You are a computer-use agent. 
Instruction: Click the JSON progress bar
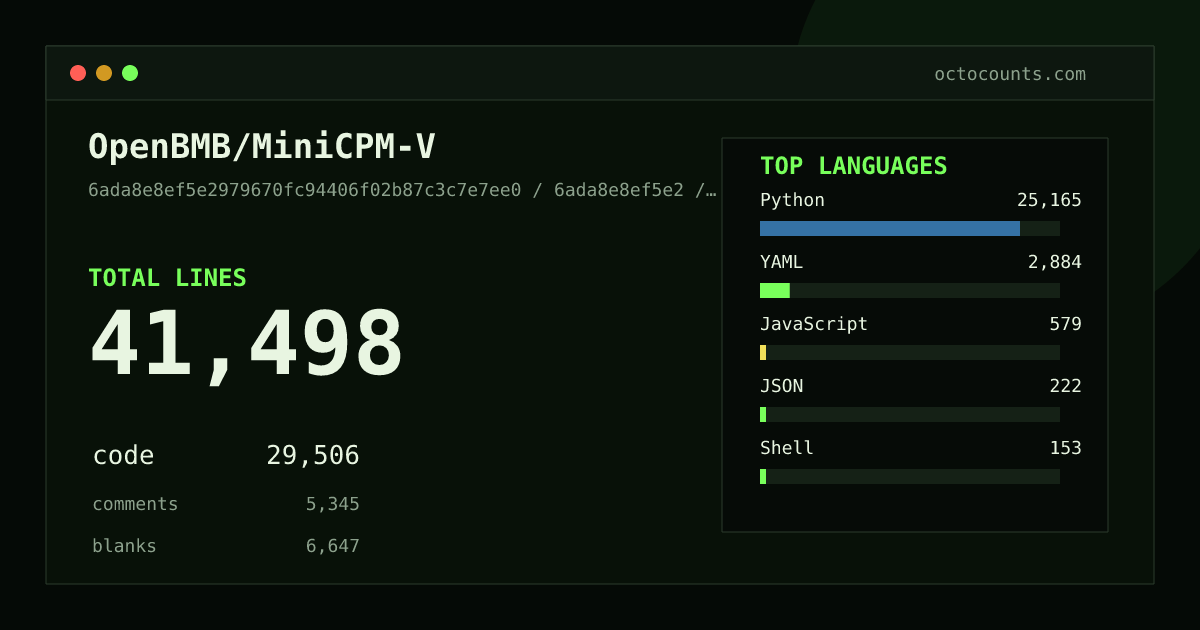click(x=910, y=415)
